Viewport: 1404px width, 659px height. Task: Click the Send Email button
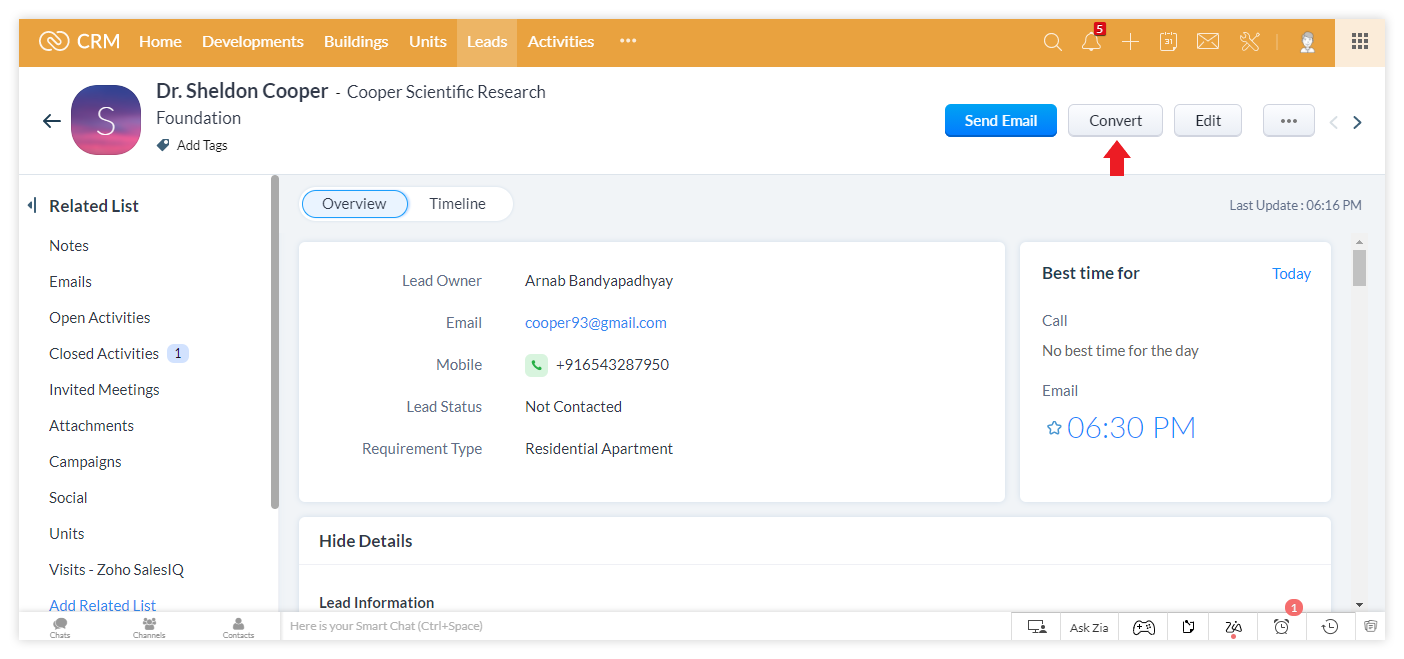tap(1001, 120)
